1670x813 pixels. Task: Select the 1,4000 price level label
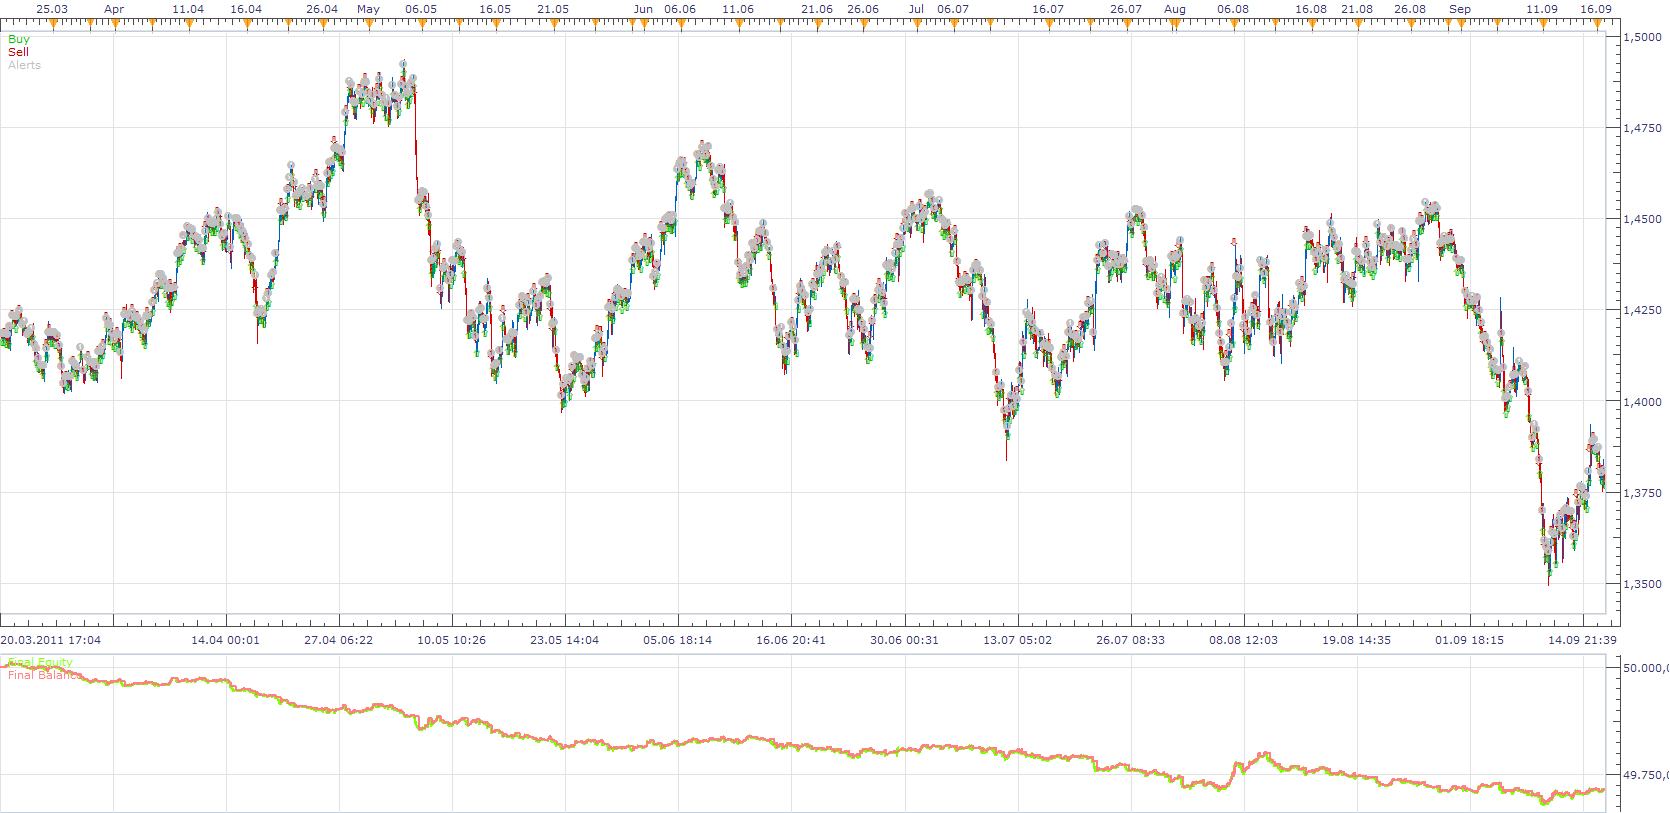[1643, 402]
